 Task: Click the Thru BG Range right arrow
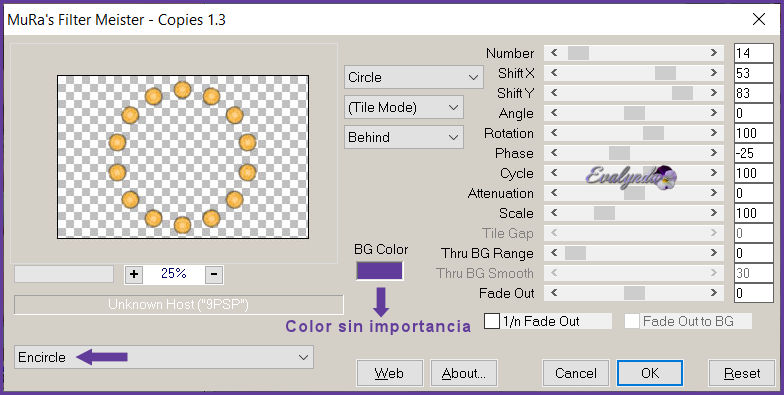click(714, 253)
